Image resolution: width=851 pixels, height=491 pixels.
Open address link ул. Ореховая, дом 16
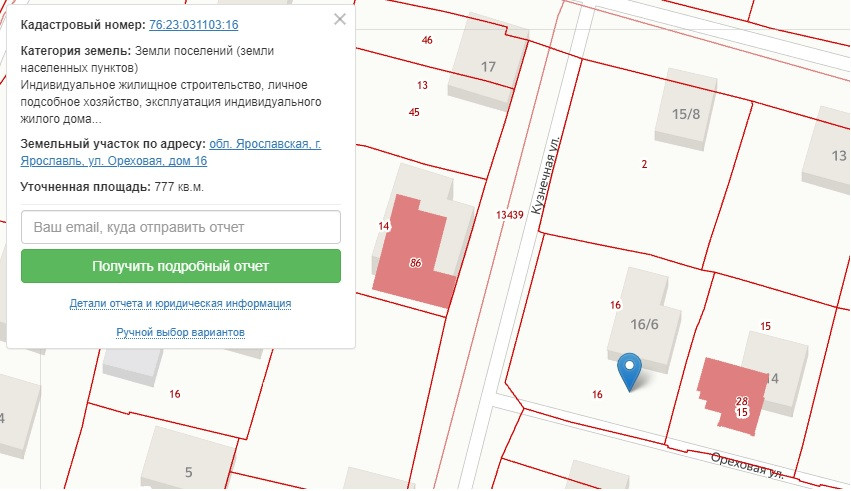point(170,152)
